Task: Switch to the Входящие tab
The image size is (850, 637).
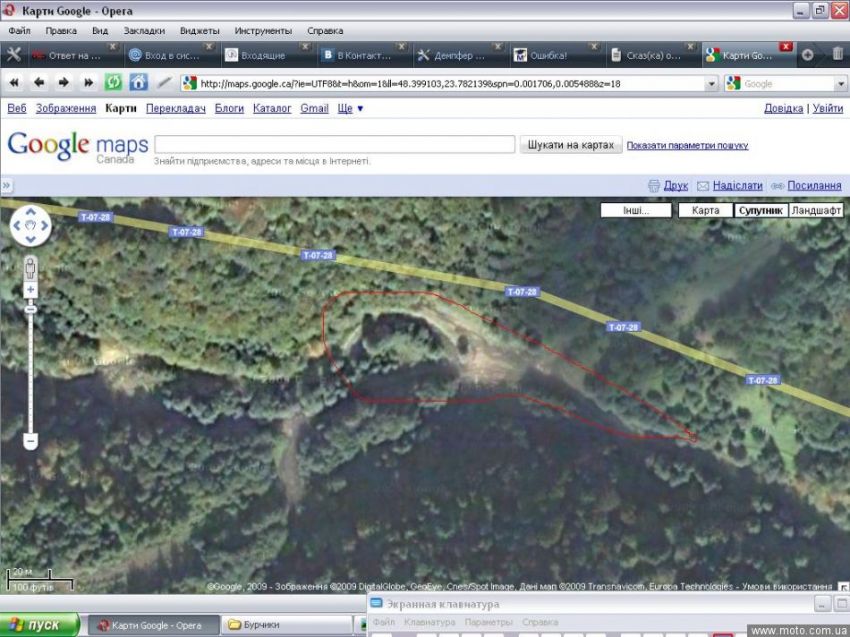Action: point(262,55)
